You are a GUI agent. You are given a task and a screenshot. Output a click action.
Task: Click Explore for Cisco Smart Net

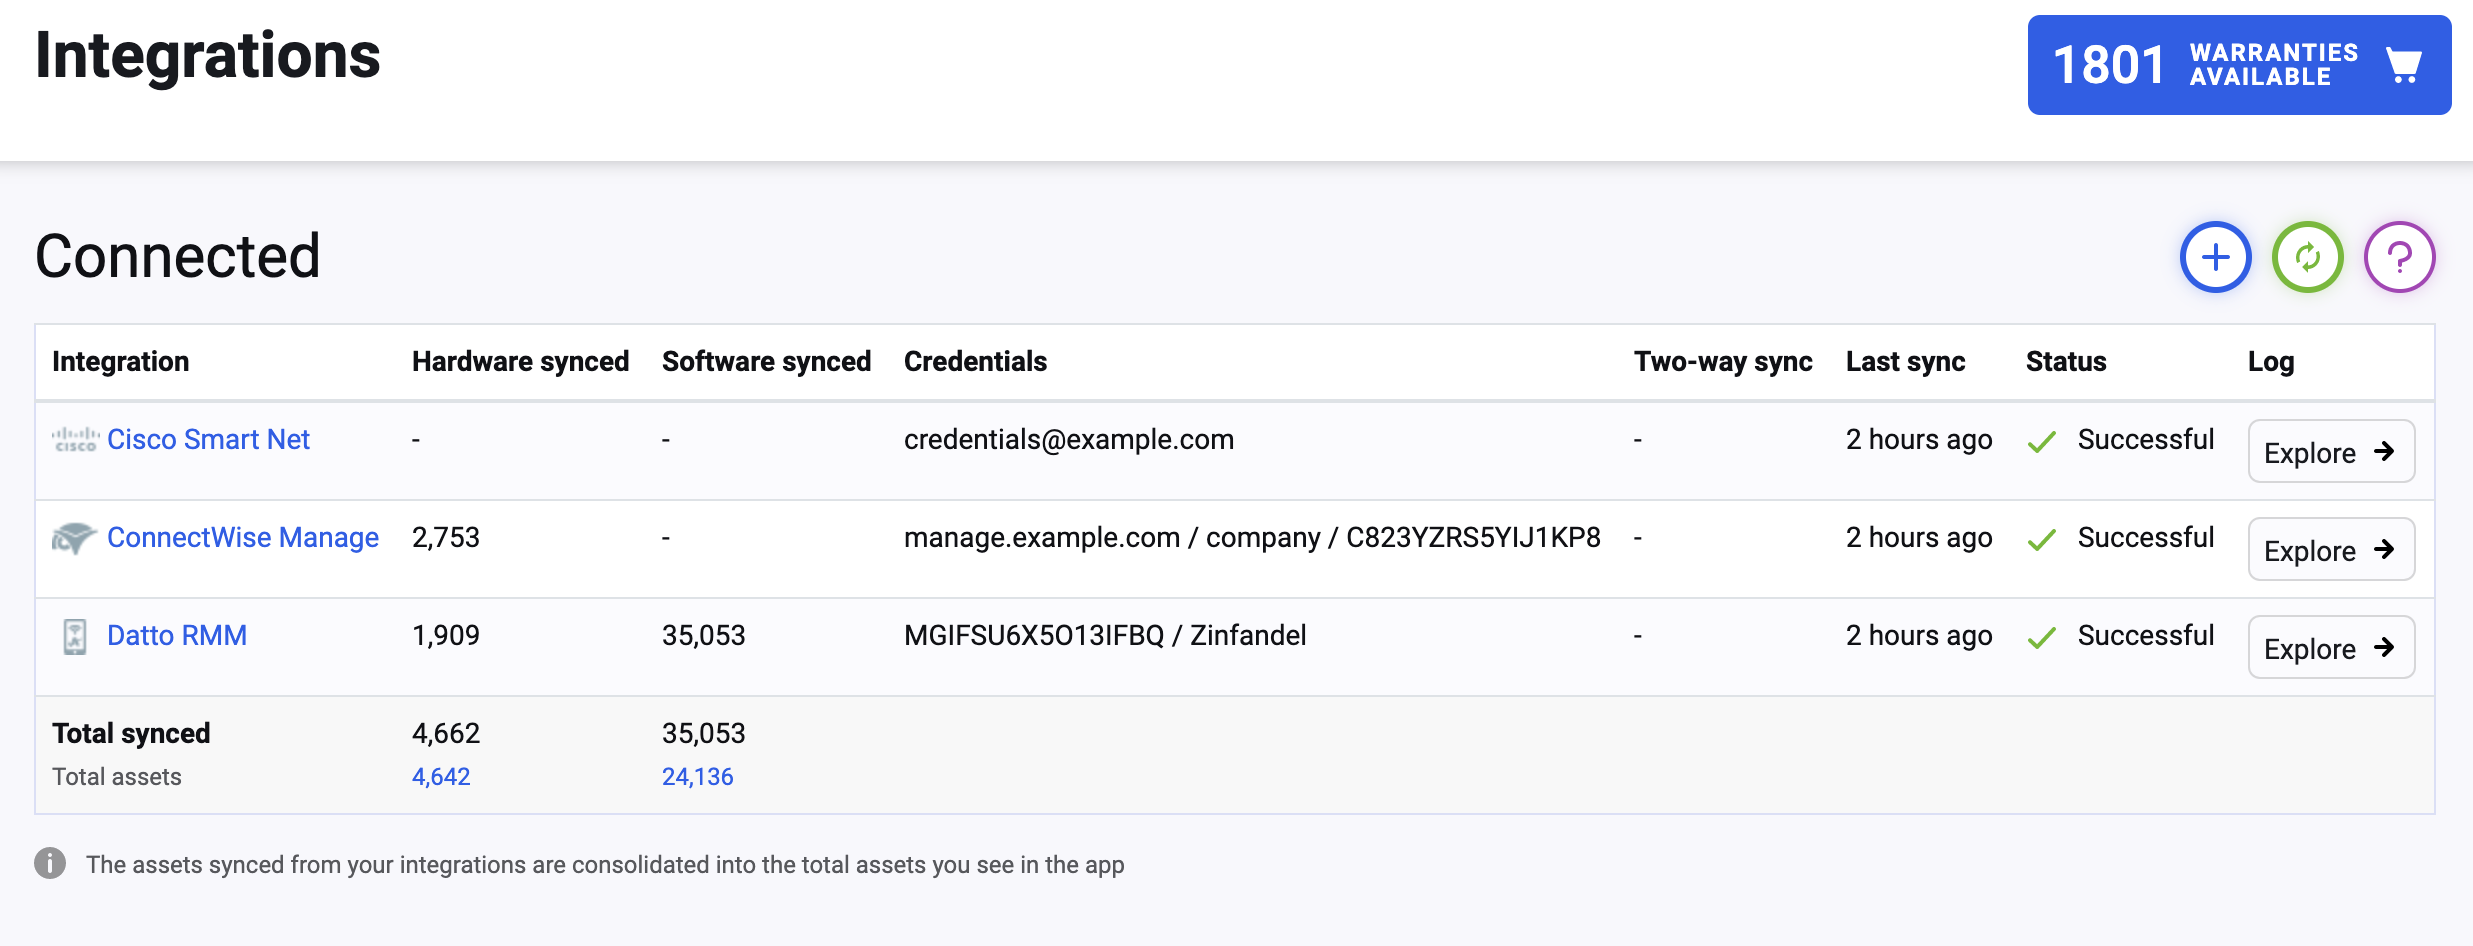[x=2331, y=451]
